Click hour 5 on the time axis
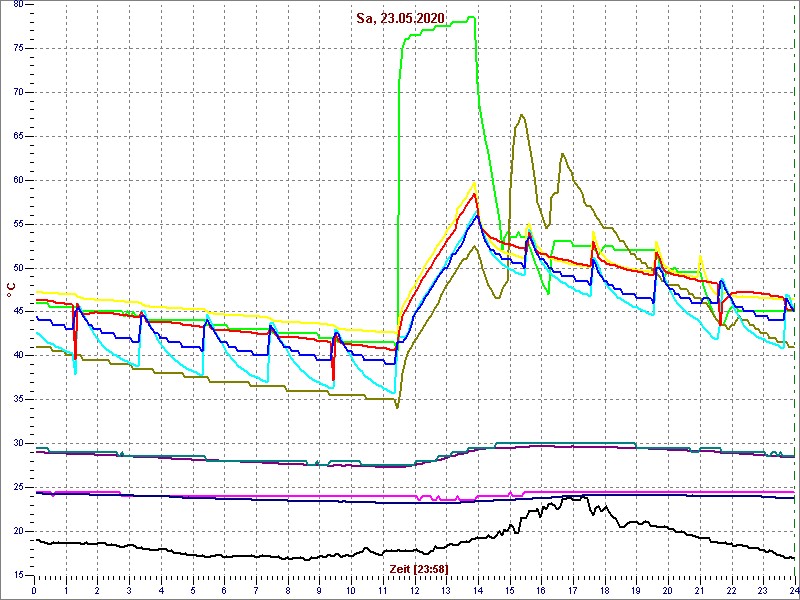Screen dimensions: 800x600 pyautogui.click(x=192, y=590)
